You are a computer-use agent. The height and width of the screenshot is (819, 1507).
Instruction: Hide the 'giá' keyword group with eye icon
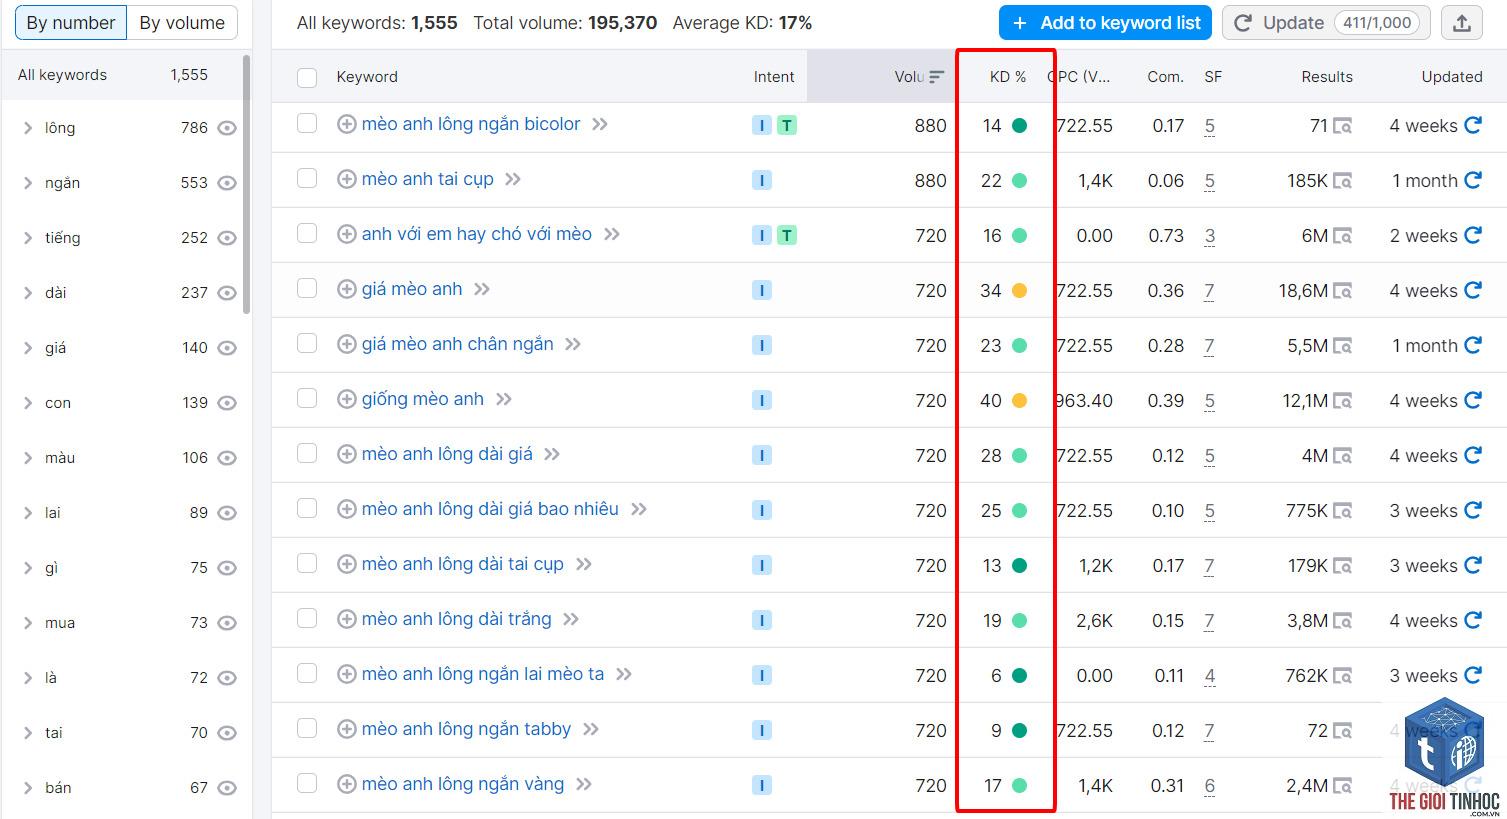[x=227, y=348]
